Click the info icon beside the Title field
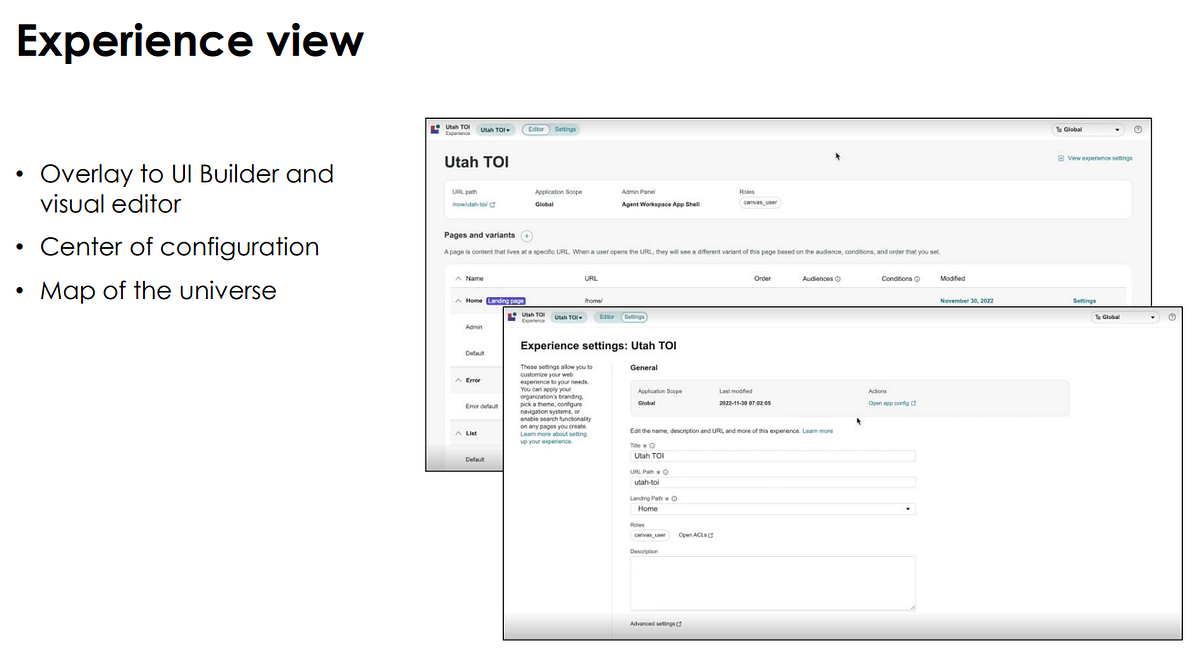Image resolution: width=1200 pixels, height=650 pixels. pos(654,444)
